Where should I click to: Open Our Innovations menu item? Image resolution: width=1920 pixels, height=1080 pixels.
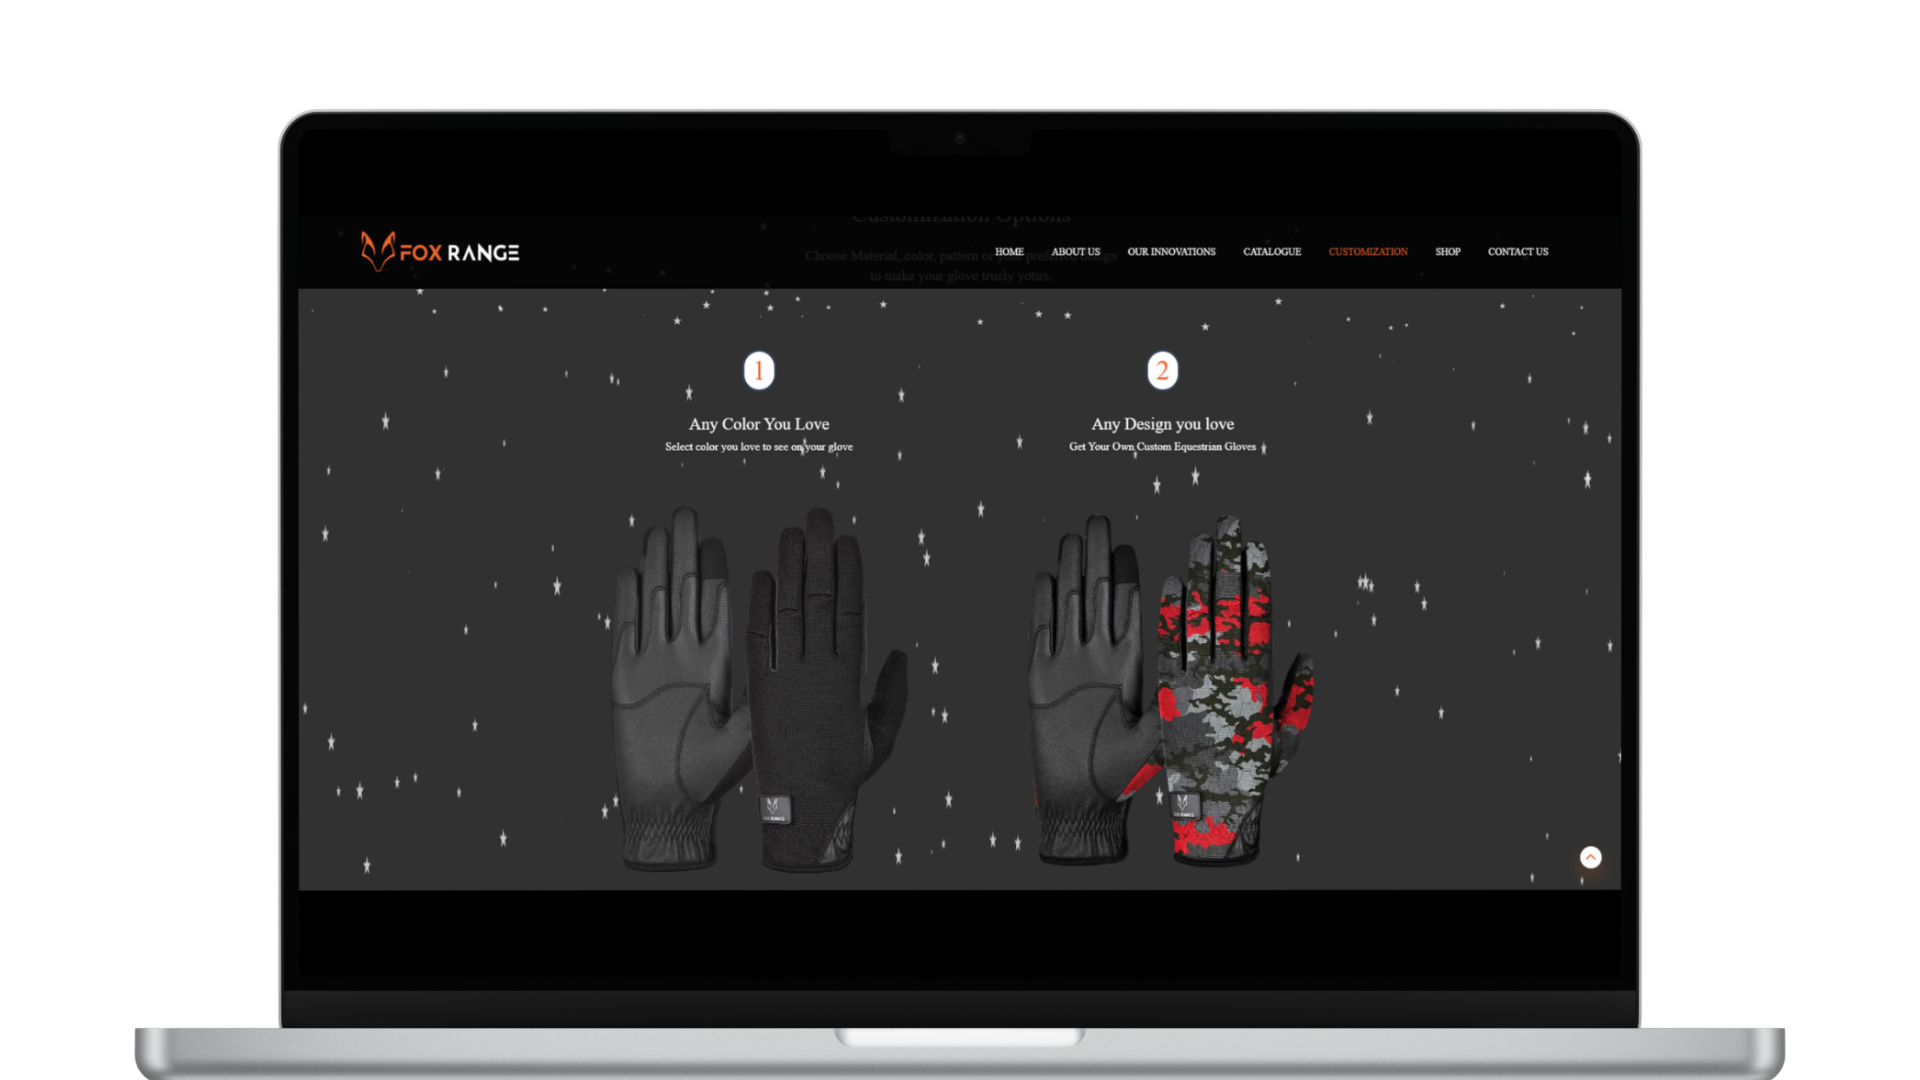pos(1171,252)
